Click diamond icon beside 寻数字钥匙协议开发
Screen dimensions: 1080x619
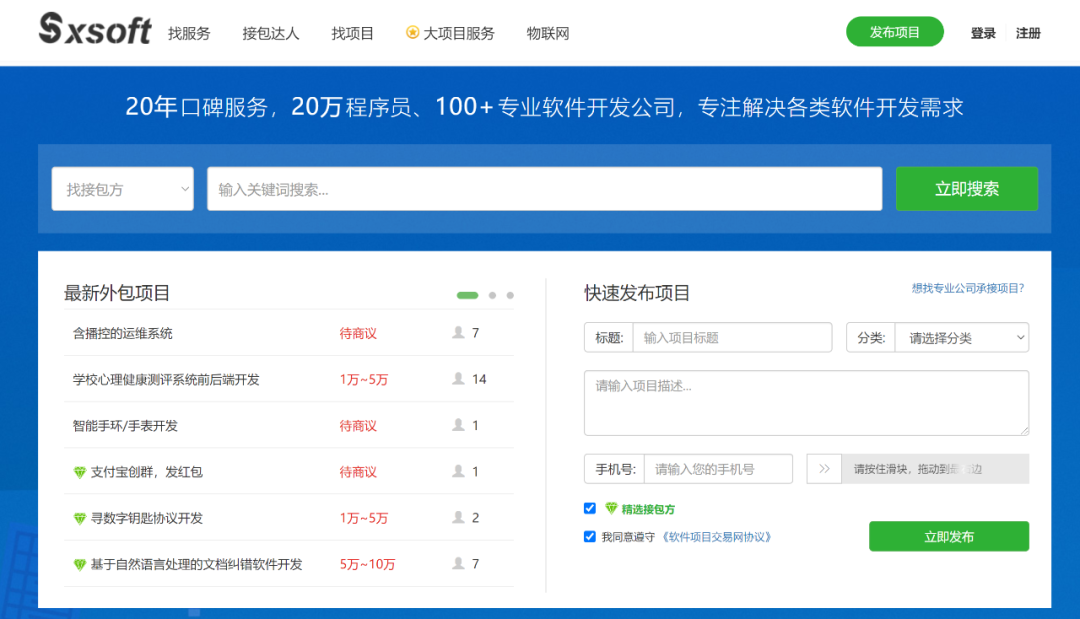(x=80, y=519)
